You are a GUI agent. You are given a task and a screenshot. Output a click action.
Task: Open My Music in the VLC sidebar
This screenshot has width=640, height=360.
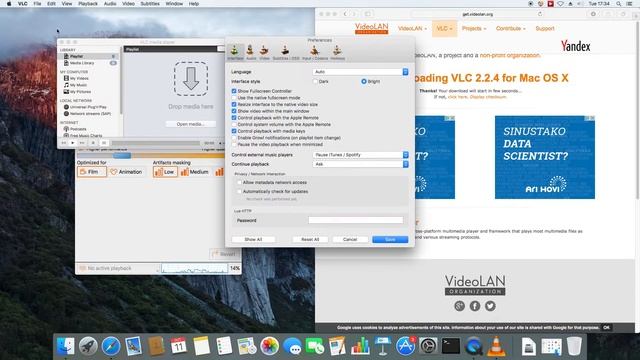[x=78, y=85]
